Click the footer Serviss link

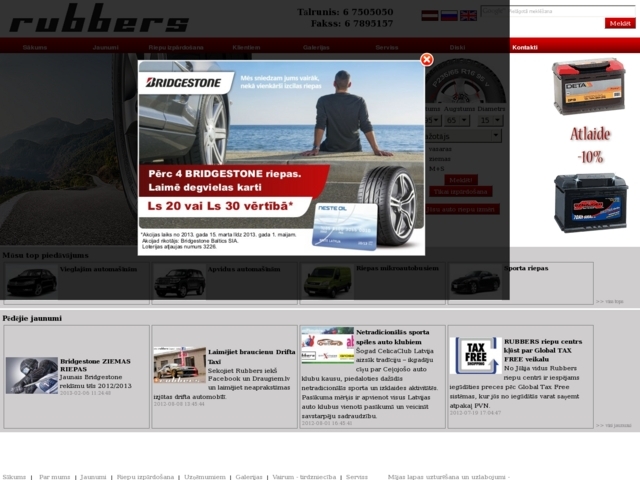pos(357,477)
